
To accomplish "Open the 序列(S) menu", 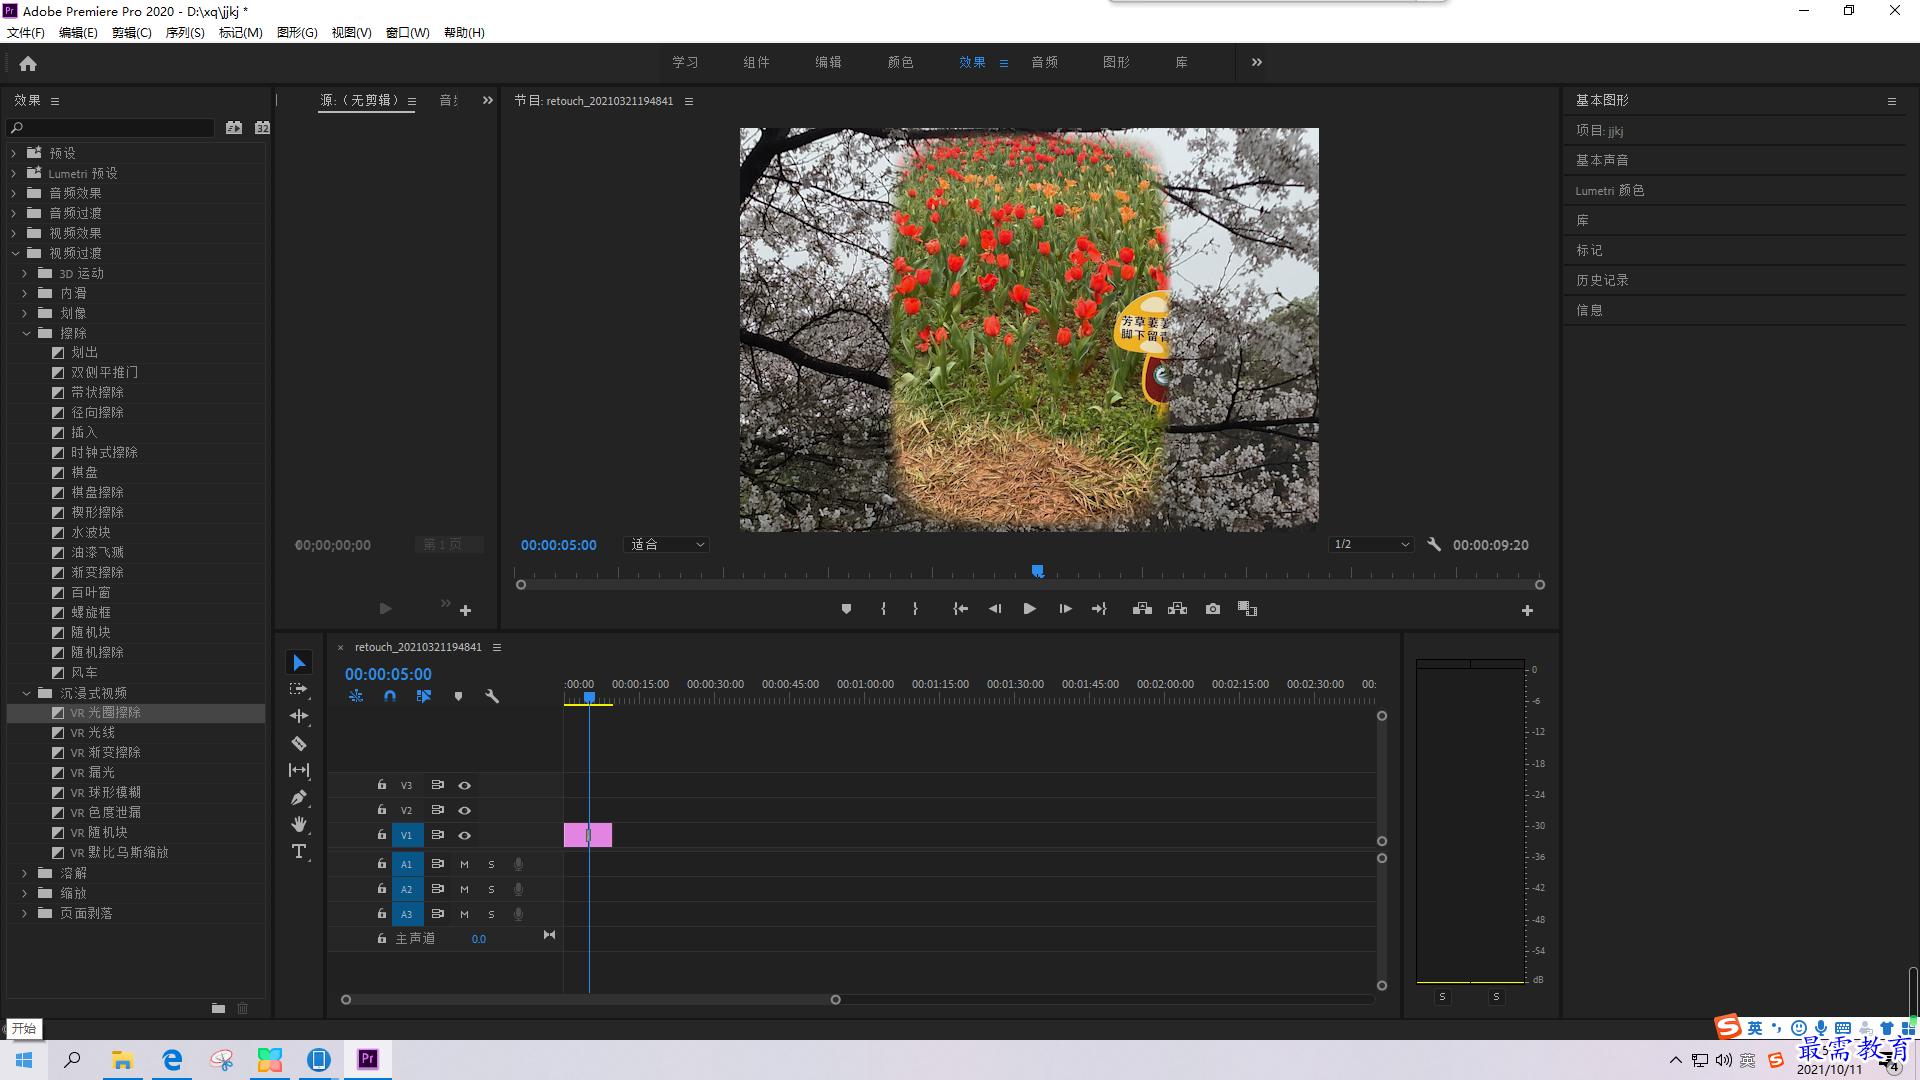I will pos(185,32).
